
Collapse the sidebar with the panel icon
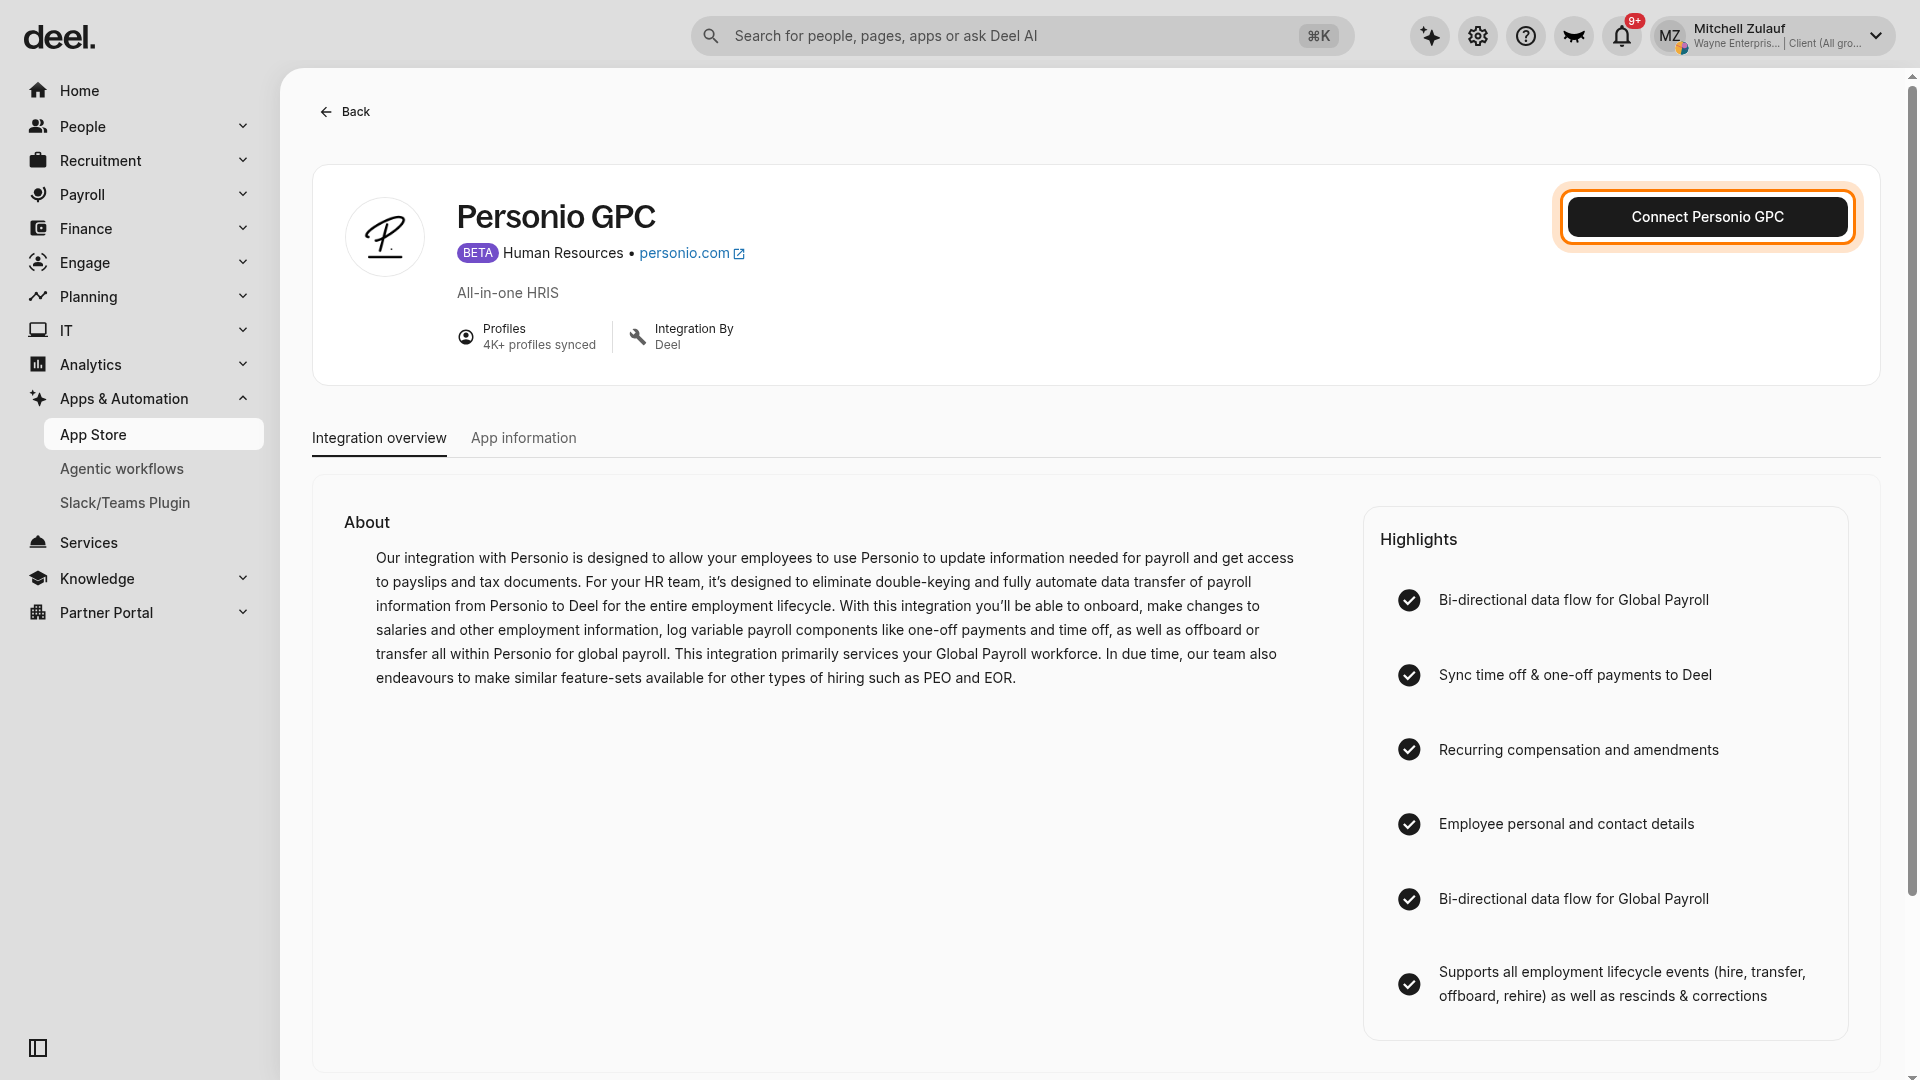coord(38,1048)
